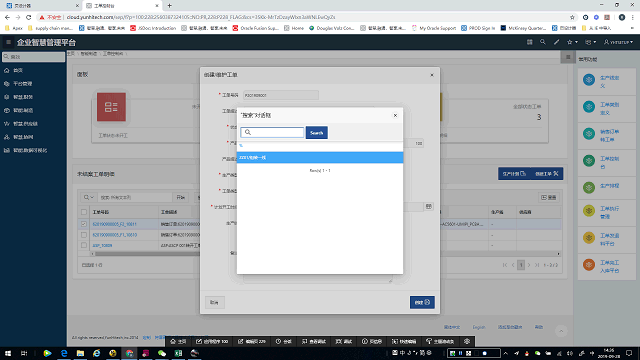Image resolution: width=640 pixels, height=360 pixels.
Task: Open the header dropdown next to the star
Action: [x=591, y=42]
